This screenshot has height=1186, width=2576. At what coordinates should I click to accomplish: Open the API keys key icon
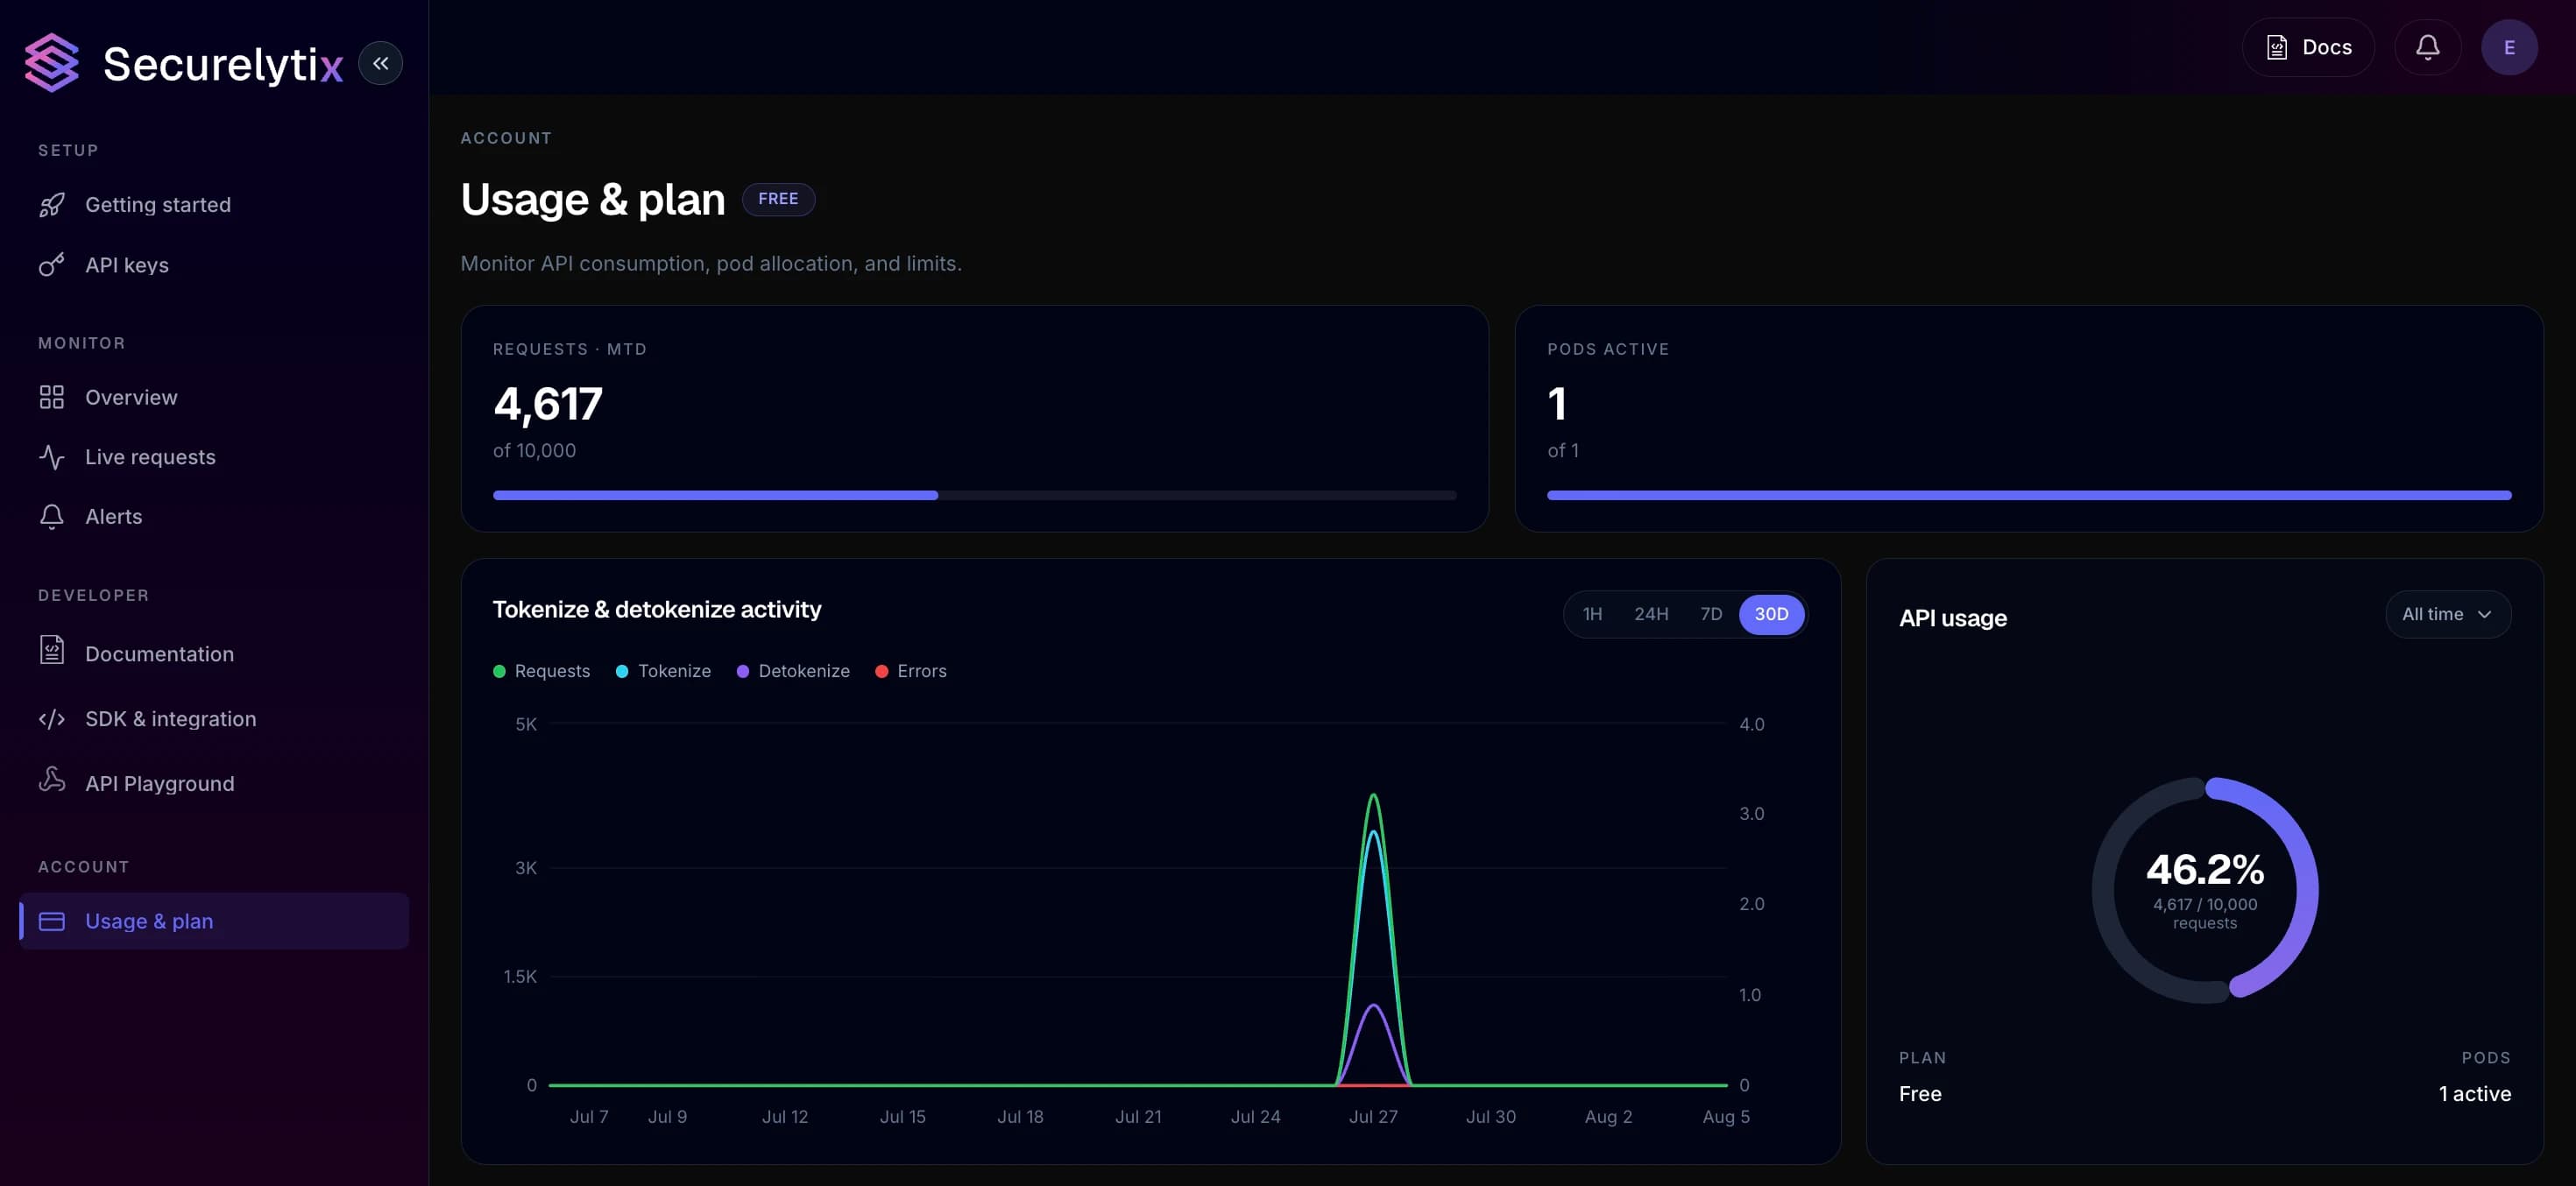click(51, 265)
